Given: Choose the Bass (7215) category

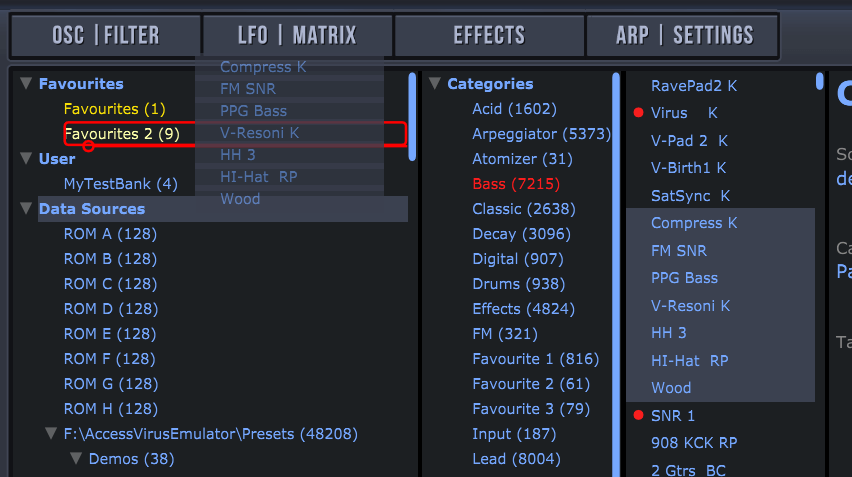Looking at the screenshot, I should click(516, 184).
